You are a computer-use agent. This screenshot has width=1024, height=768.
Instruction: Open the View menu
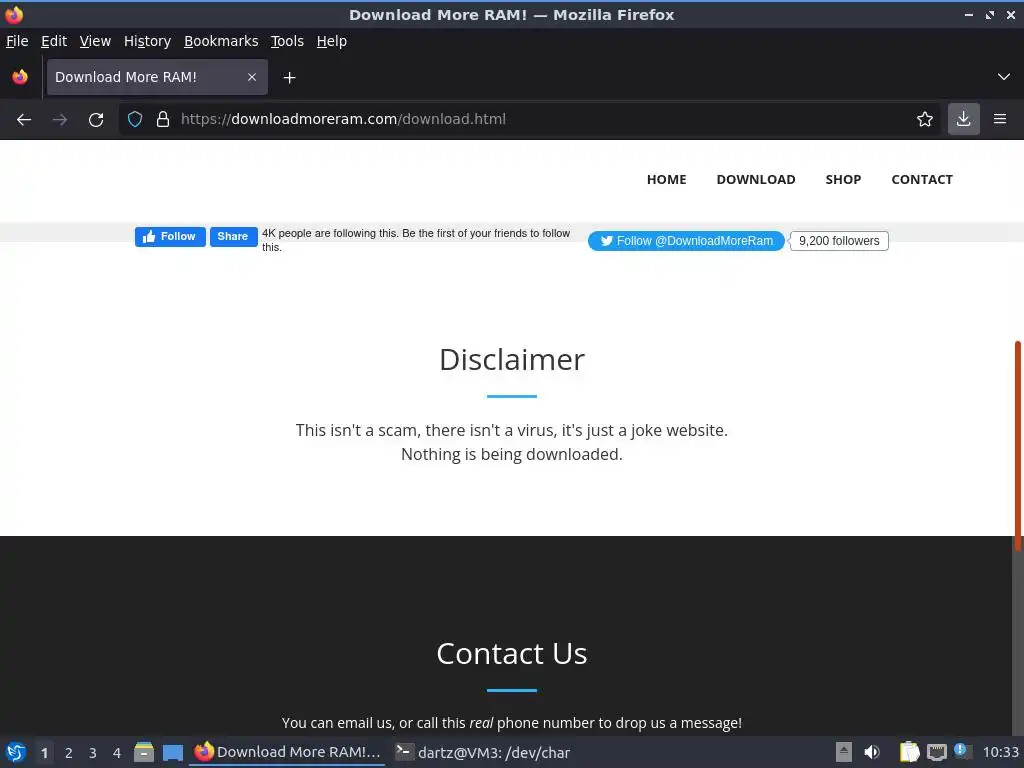pos(95,41)
